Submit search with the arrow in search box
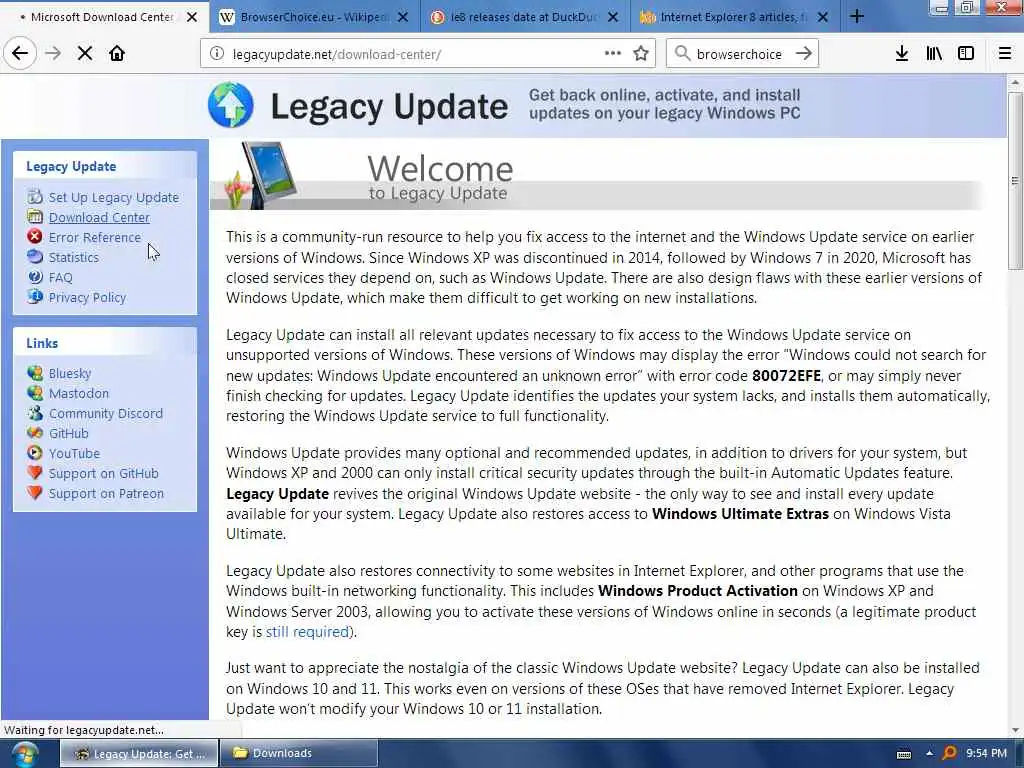The image size is (1024, 768). pyautogui.click(x=804, y=54)
